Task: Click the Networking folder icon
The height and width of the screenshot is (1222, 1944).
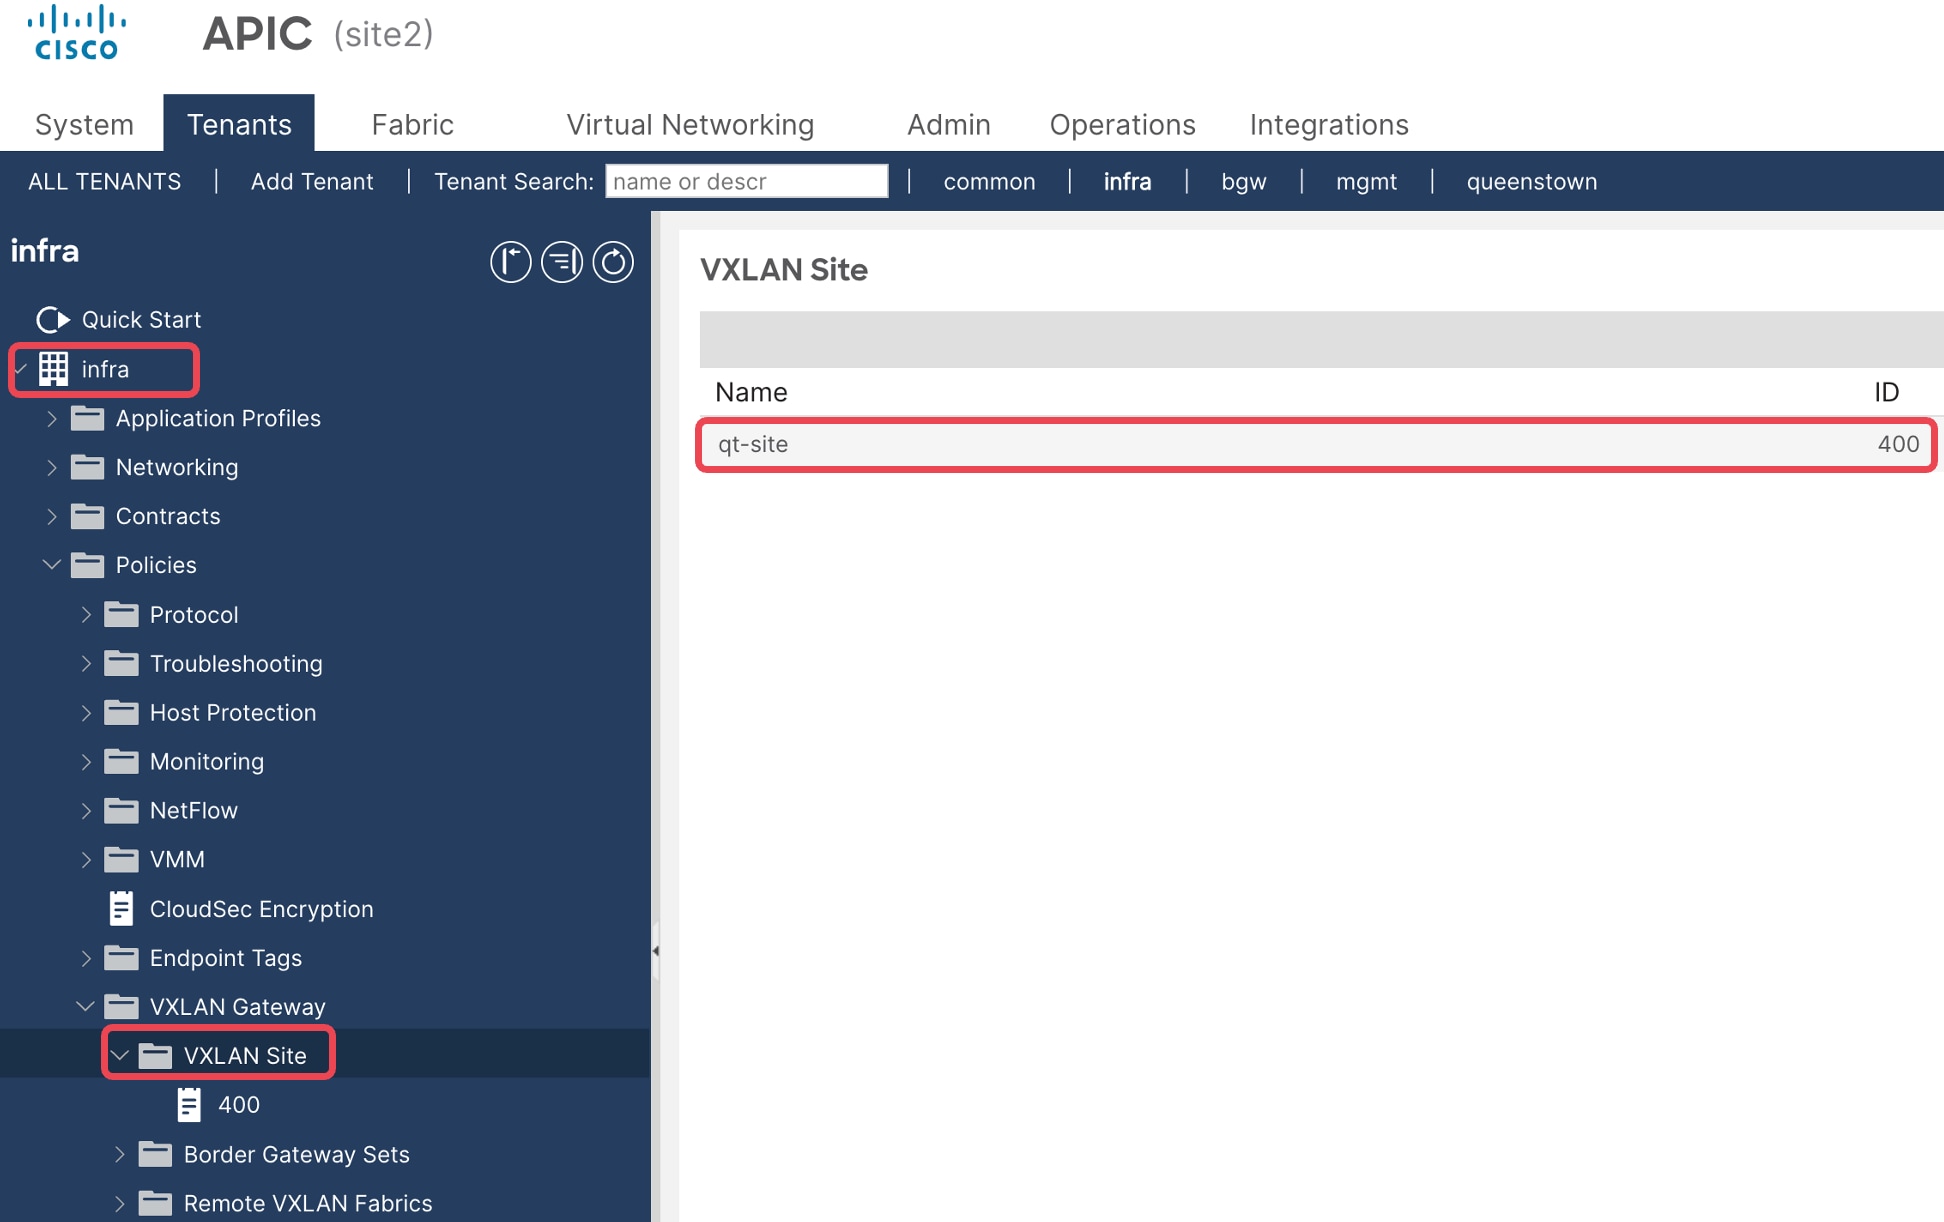Action: point(88,467)
